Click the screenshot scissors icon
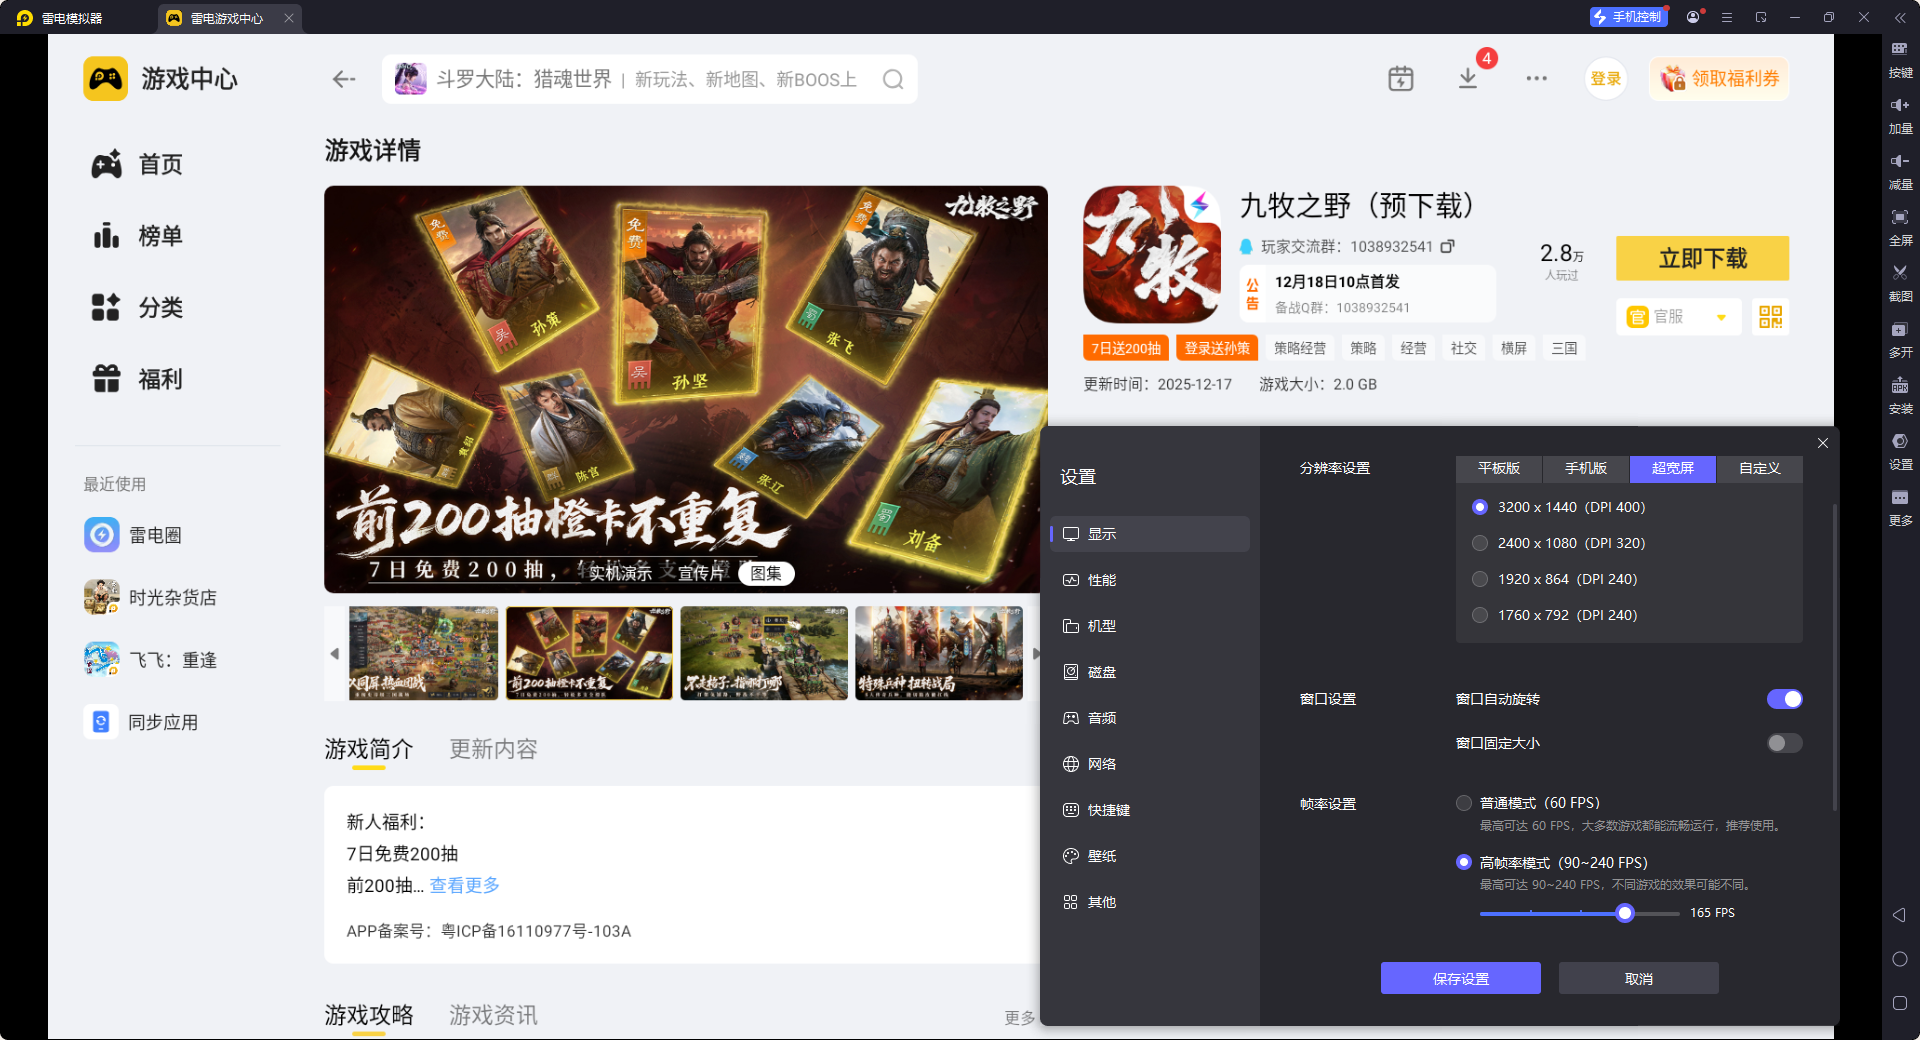 click(x=1899, y=280)
